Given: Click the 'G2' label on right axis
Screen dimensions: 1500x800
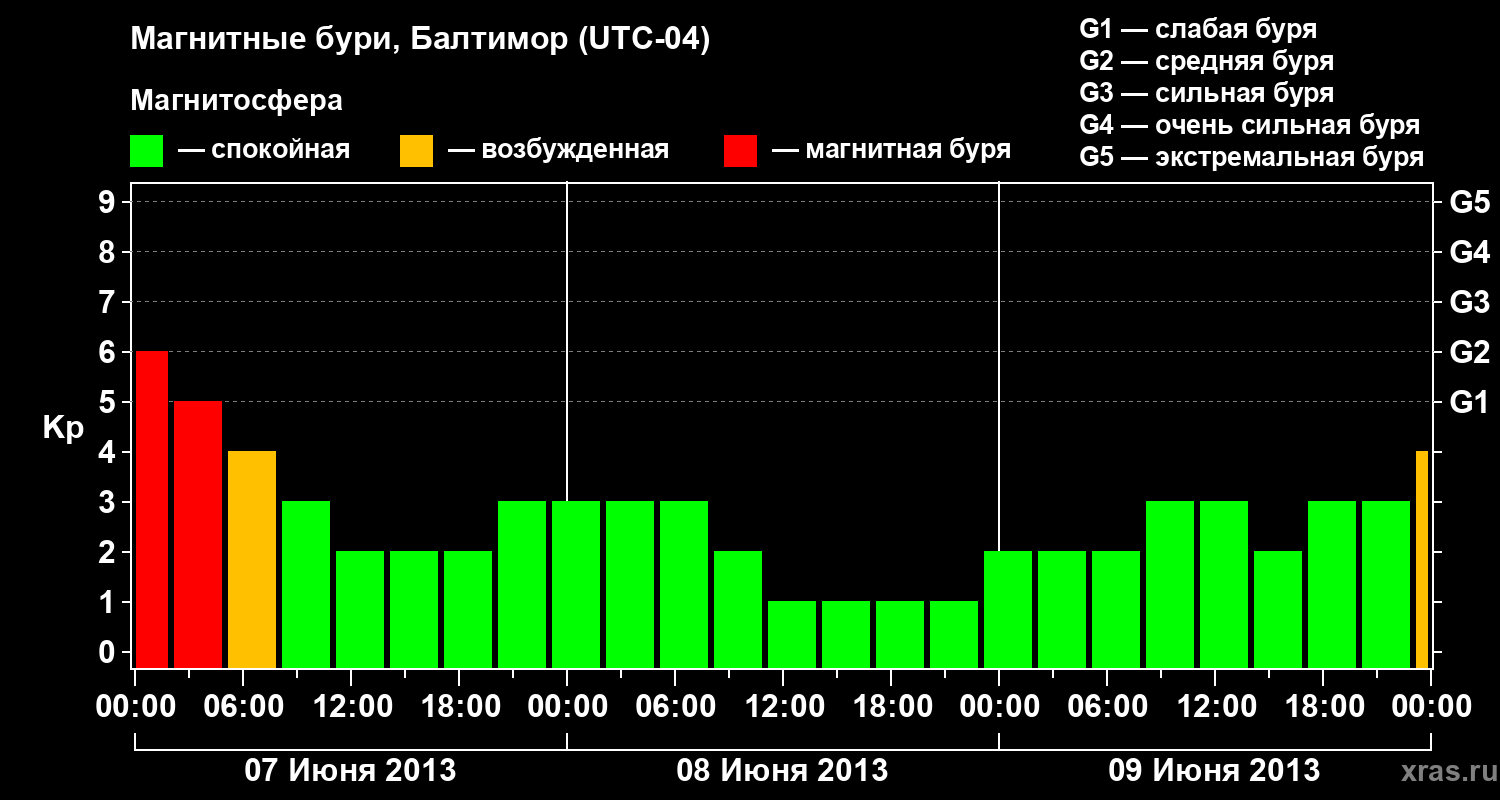Looking at the screenshot, I should coord(1469,352).
